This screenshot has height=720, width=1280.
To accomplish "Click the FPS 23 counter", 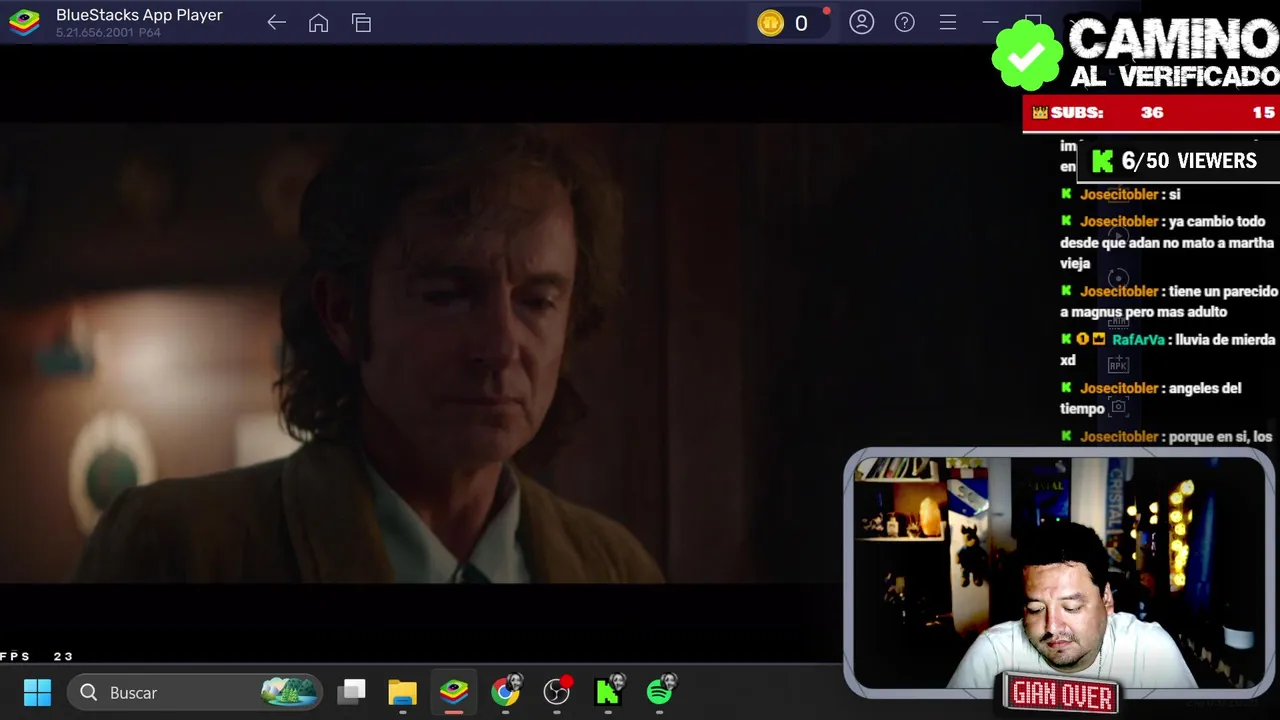I will [x=37, y=657].
